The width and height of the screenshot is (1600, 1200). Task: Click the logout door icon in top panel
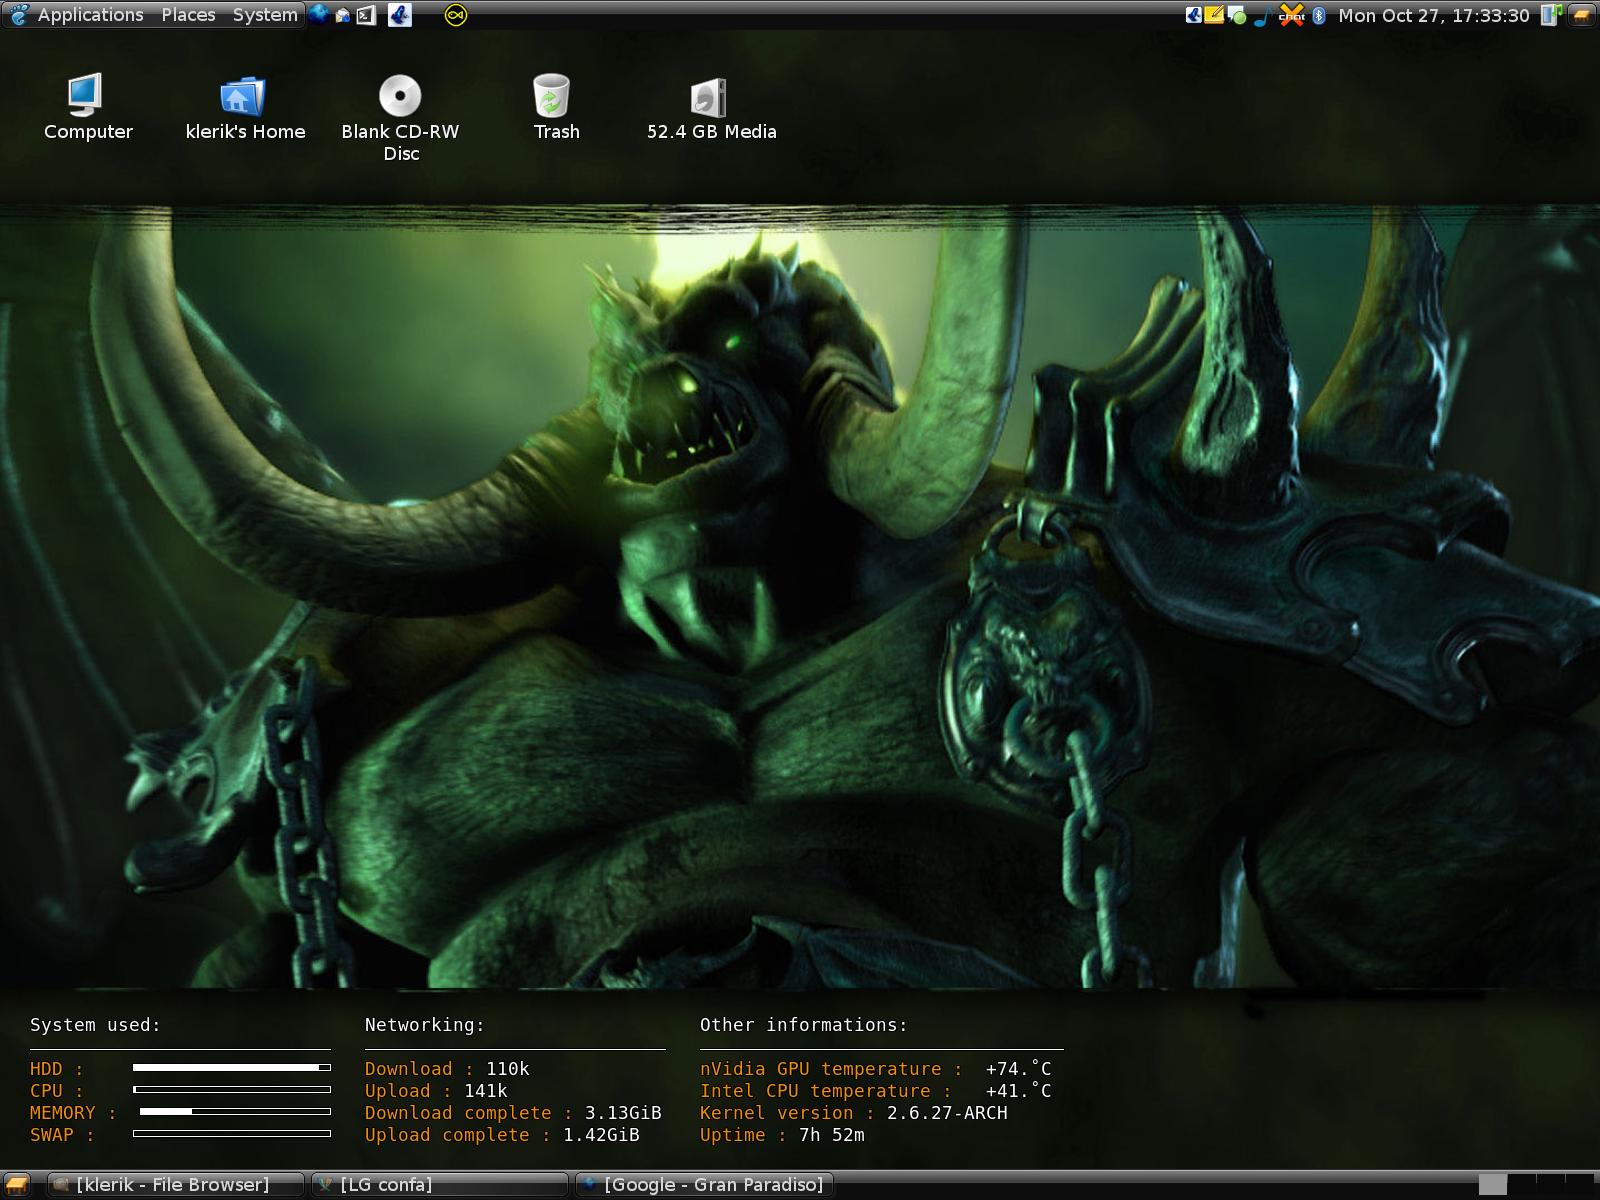1550,15
